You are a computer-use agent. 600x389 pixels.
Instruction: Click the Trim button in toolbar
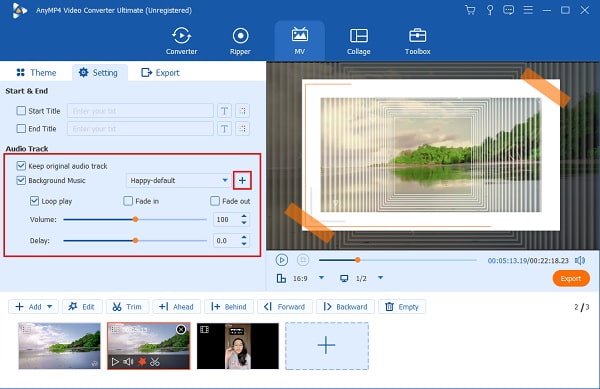point(127,307)
